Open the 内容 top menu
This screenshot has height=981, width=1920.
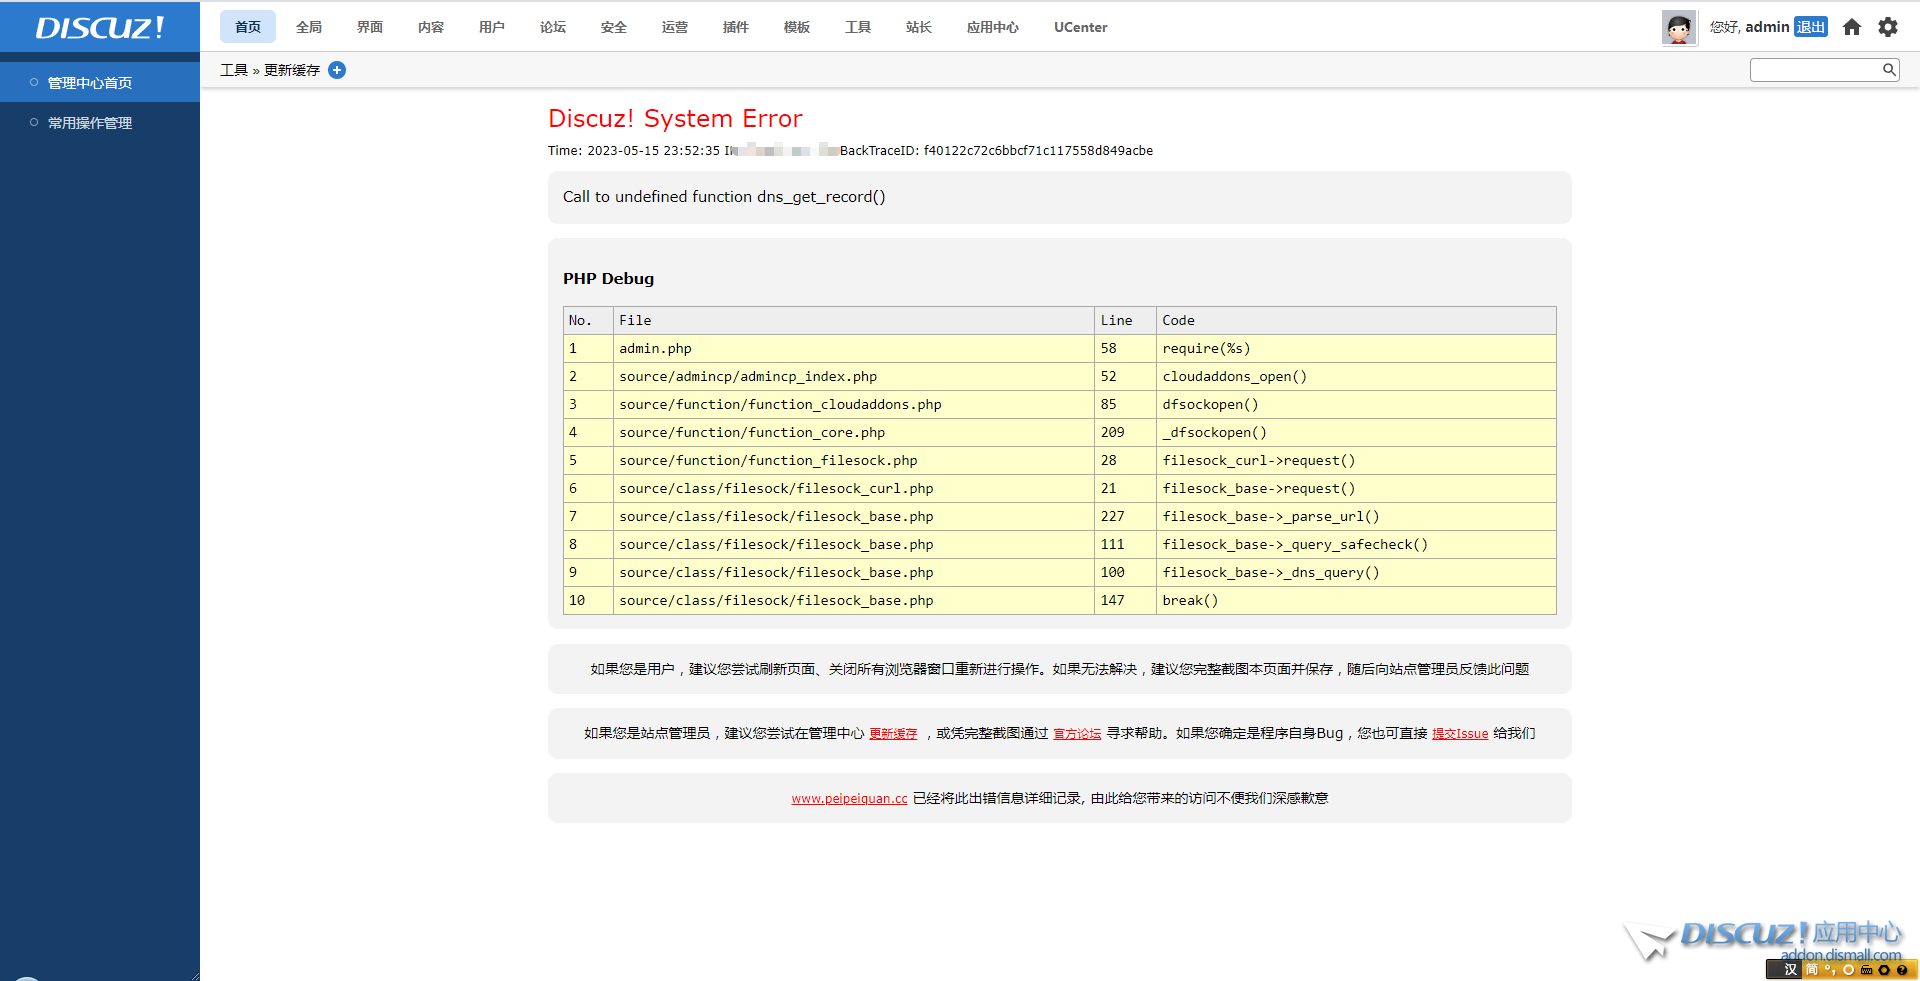point(431,27)
